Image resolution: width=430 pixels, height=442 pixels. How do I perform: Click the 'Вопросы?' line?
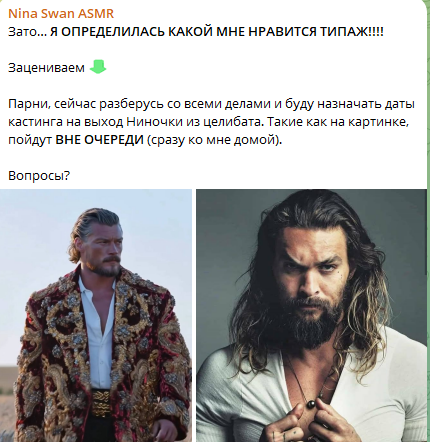39,176
